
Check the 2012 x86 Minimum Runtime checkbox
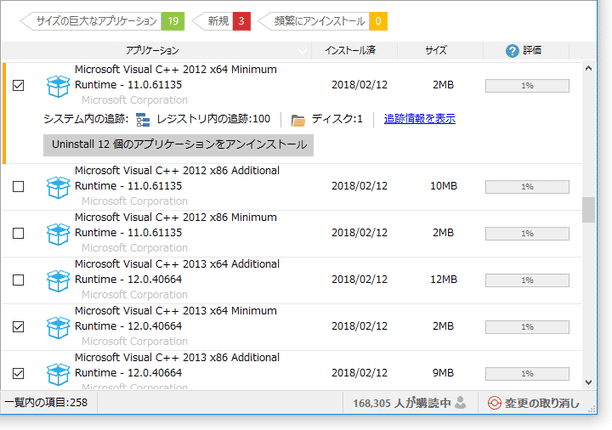pyautogui.click(x=18, y=233)
